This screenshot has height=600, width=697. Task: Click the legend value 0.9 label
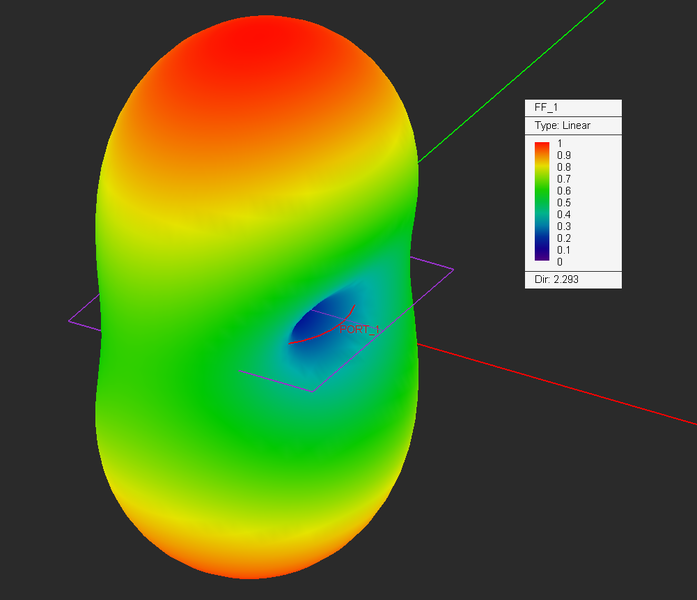click(x=564, y=156)
